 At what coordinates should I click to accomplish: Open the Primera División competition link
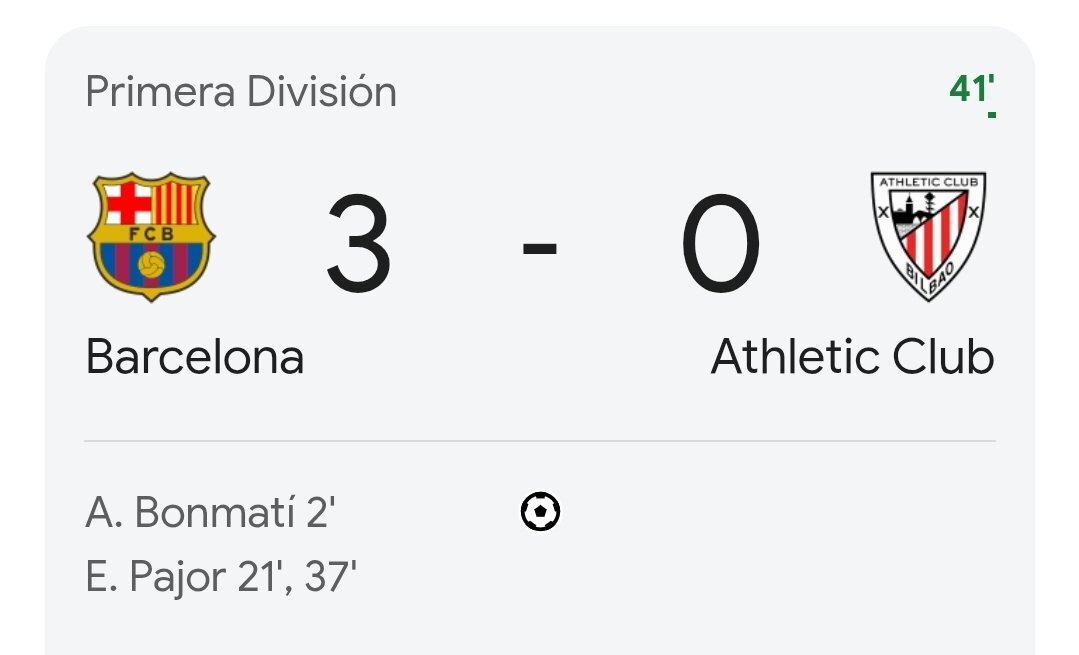(241, 92)
